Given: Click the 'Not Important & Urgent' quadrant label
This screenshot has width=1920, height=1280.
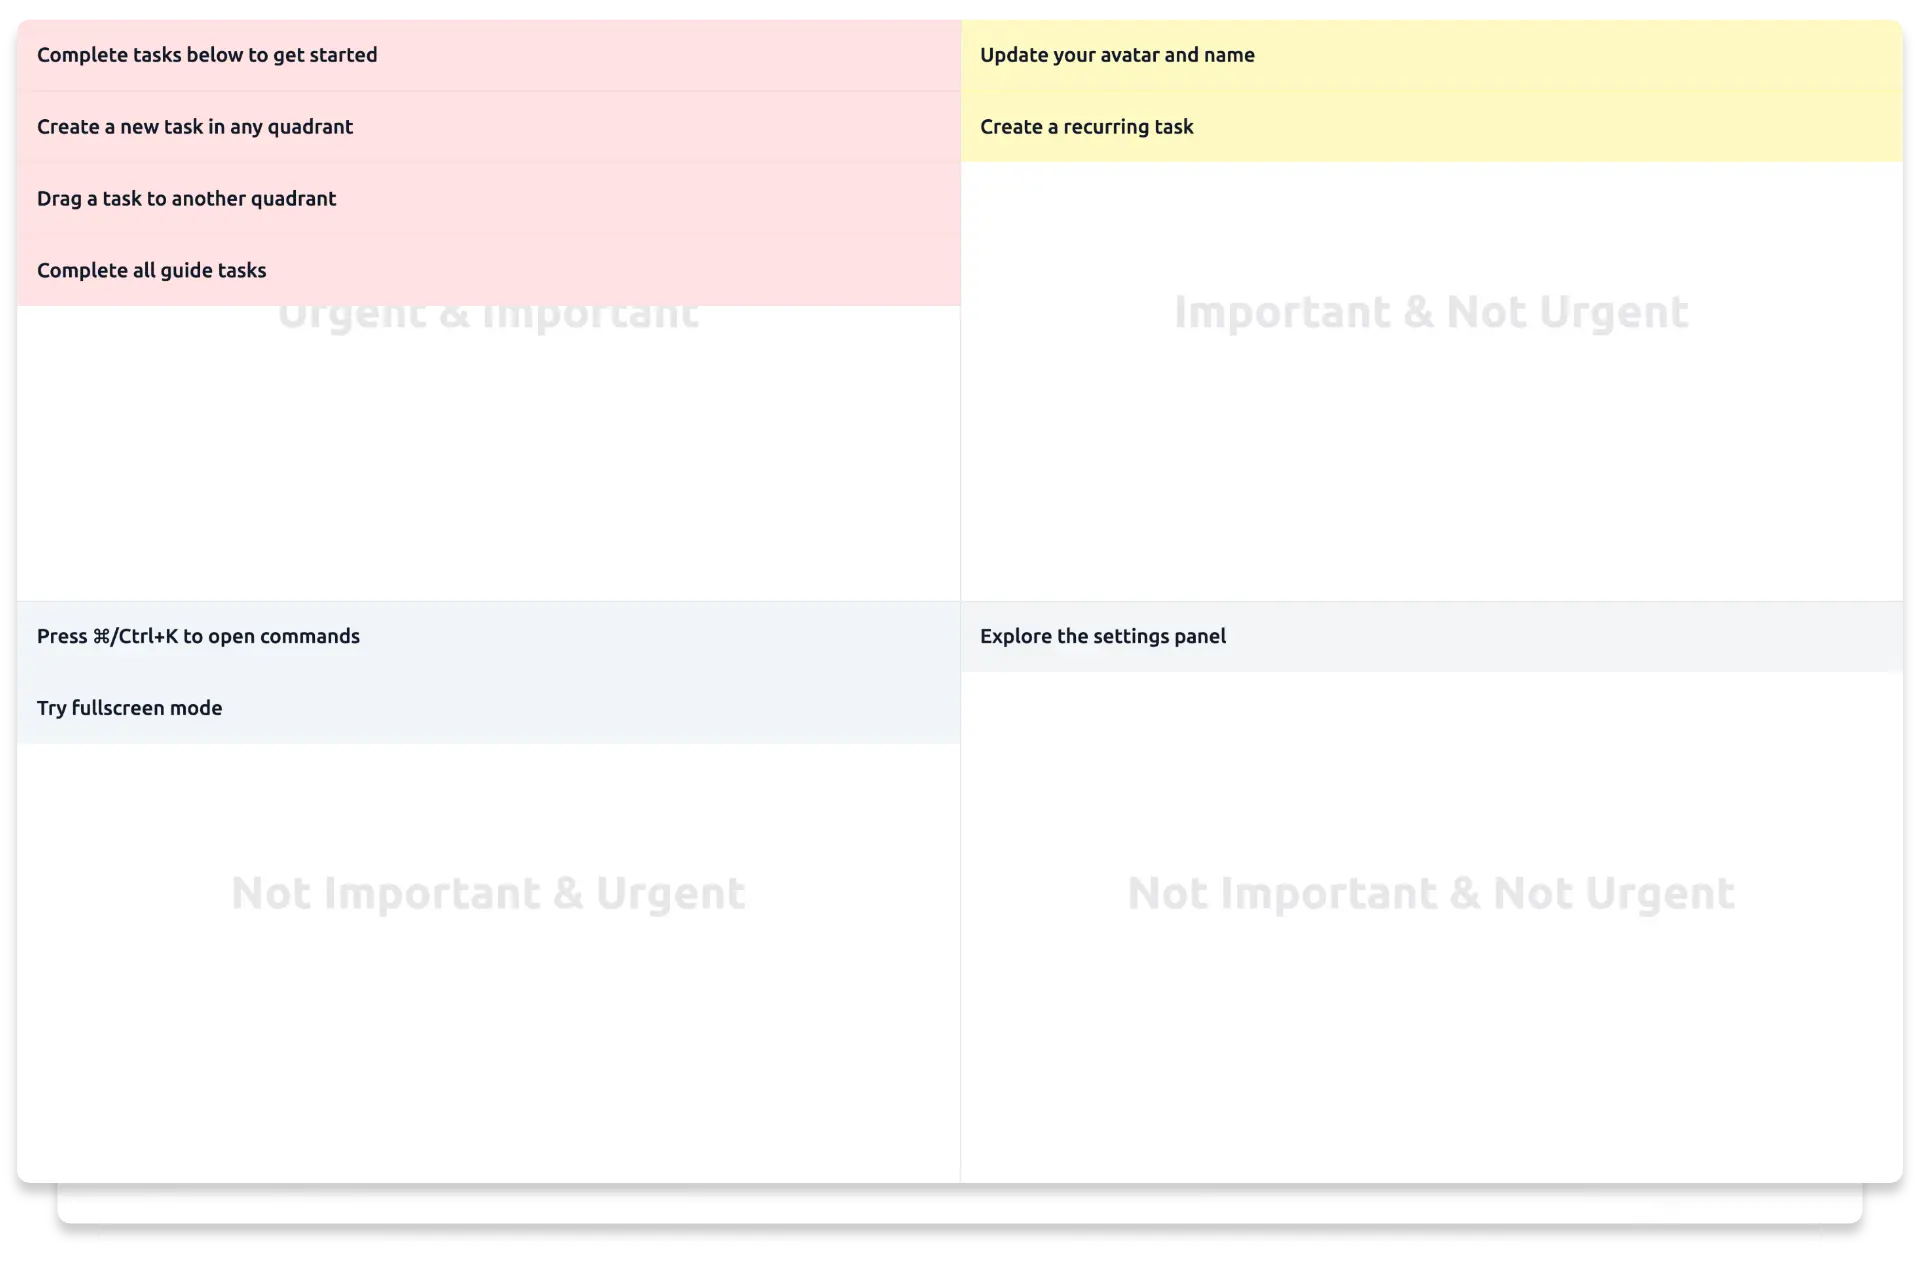Looking at the screenshot, I should [x=488, y=893].
